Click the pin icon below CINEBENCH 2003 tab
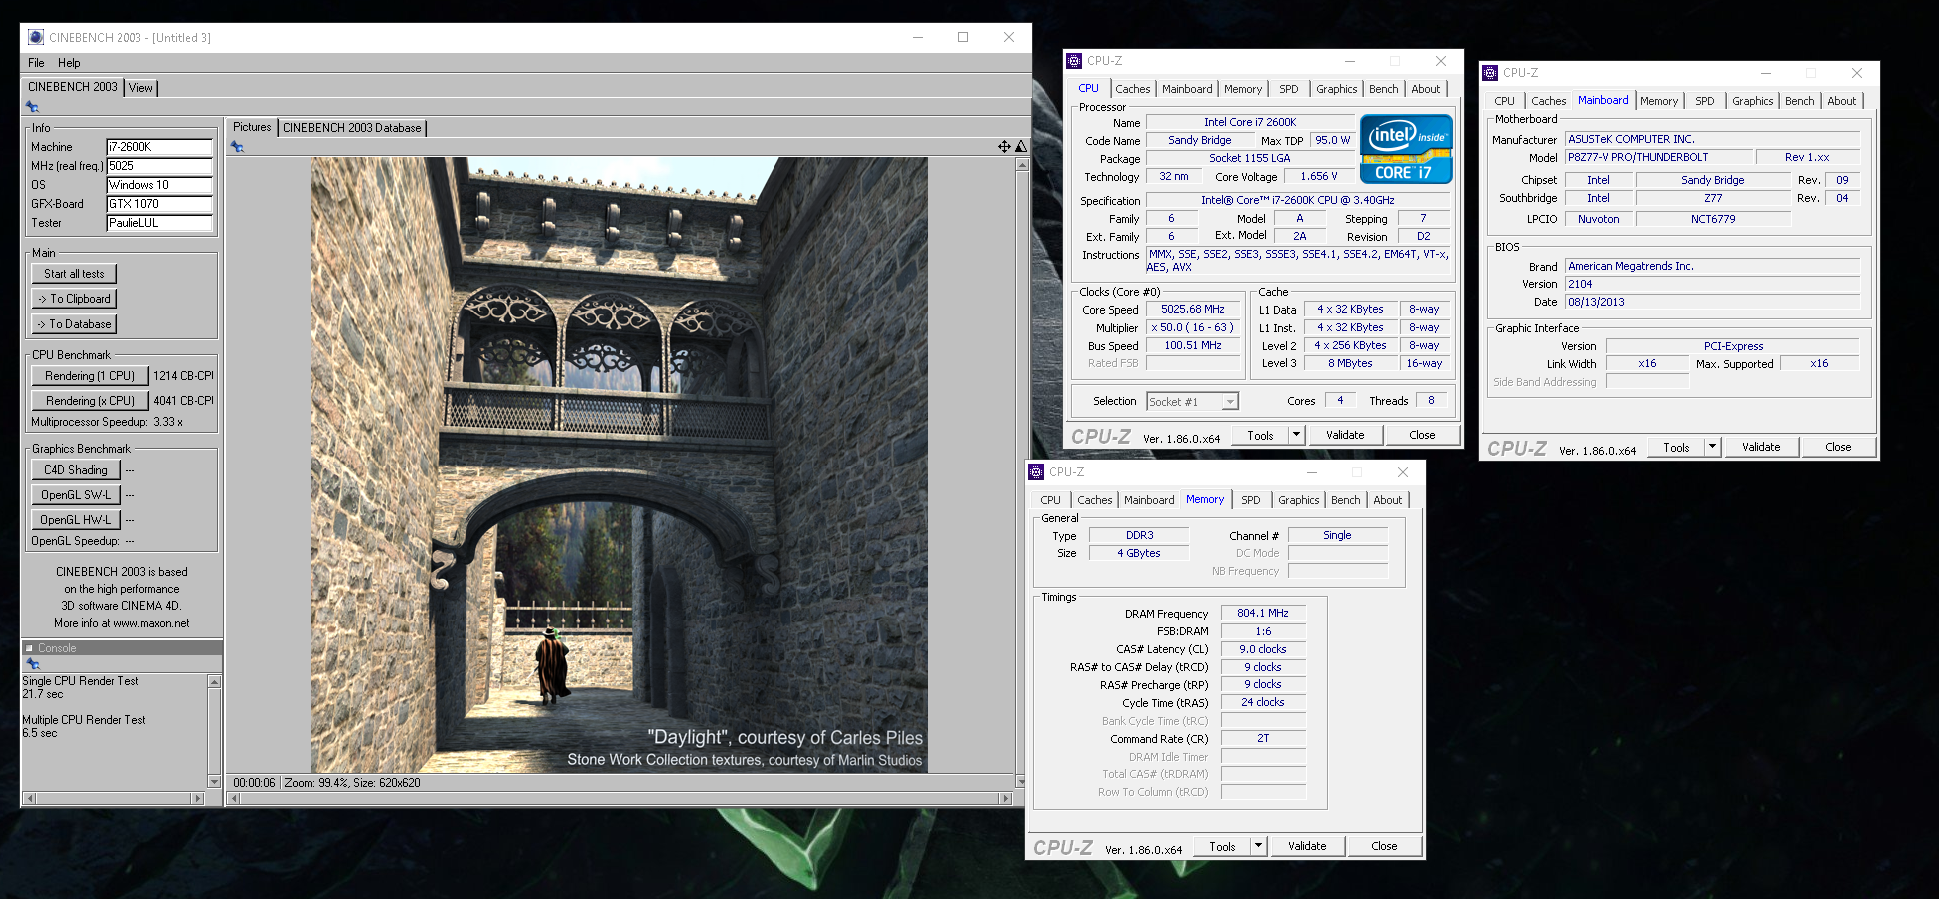The width and height of the screenshot is (1939, 899). 32,106
